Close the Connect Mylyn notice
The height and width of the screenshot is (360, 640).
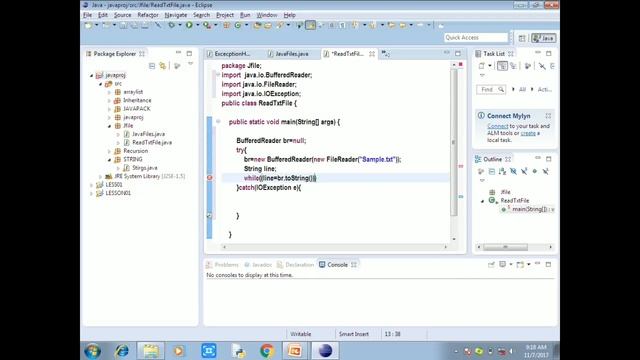click(x=548, y=116)
